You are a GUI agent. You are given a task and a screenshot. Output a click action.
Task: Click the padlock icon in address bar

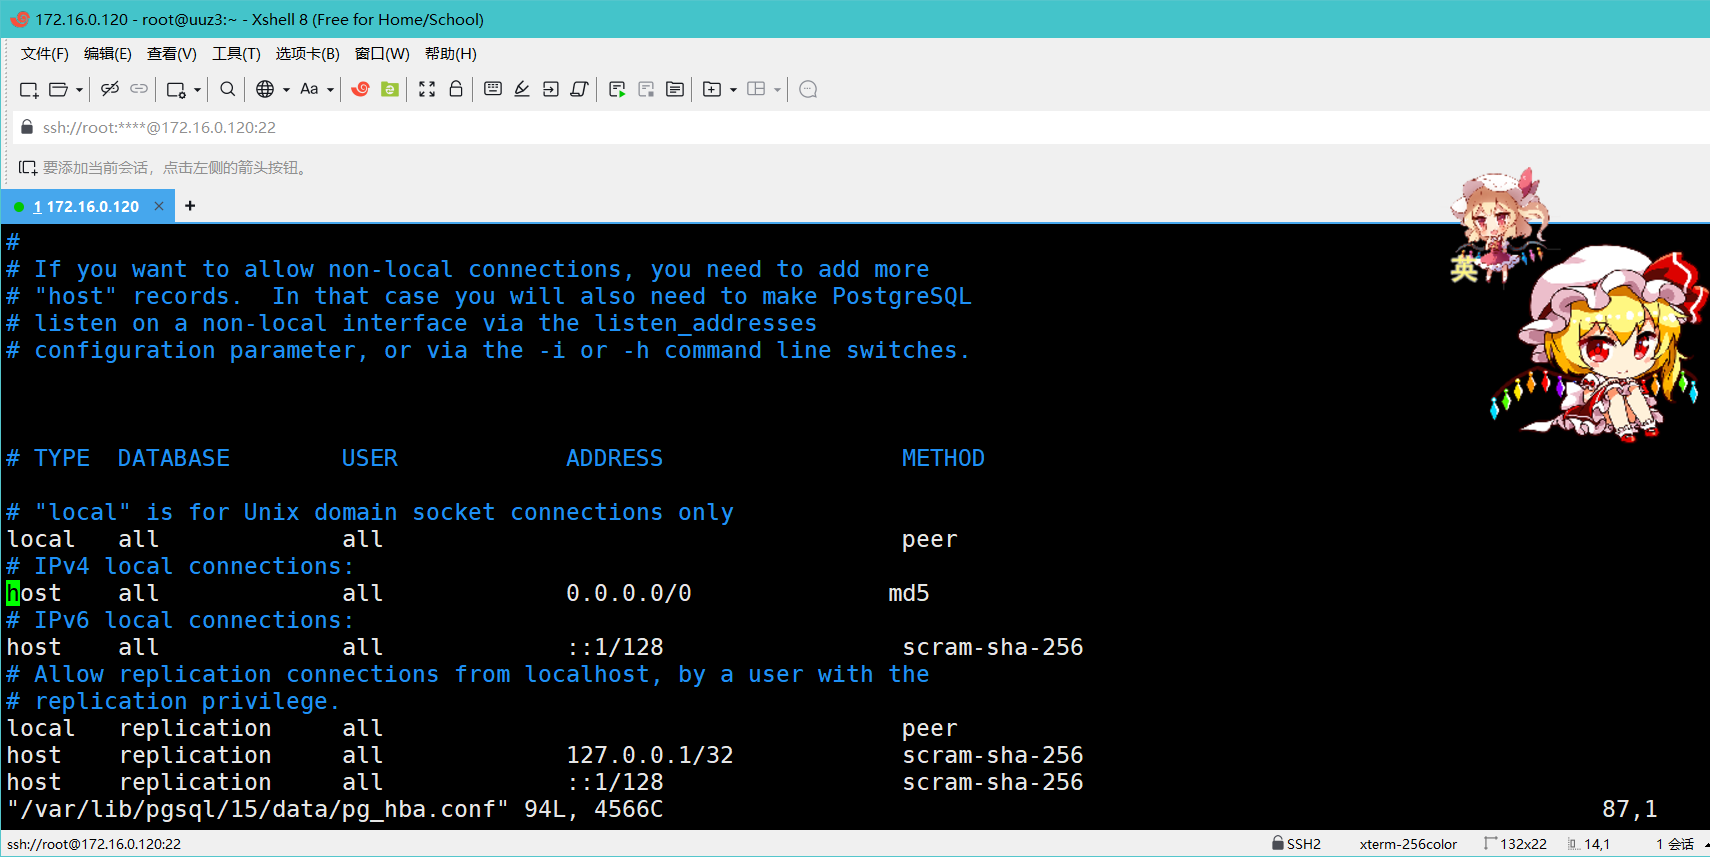(x=27, y=127)
